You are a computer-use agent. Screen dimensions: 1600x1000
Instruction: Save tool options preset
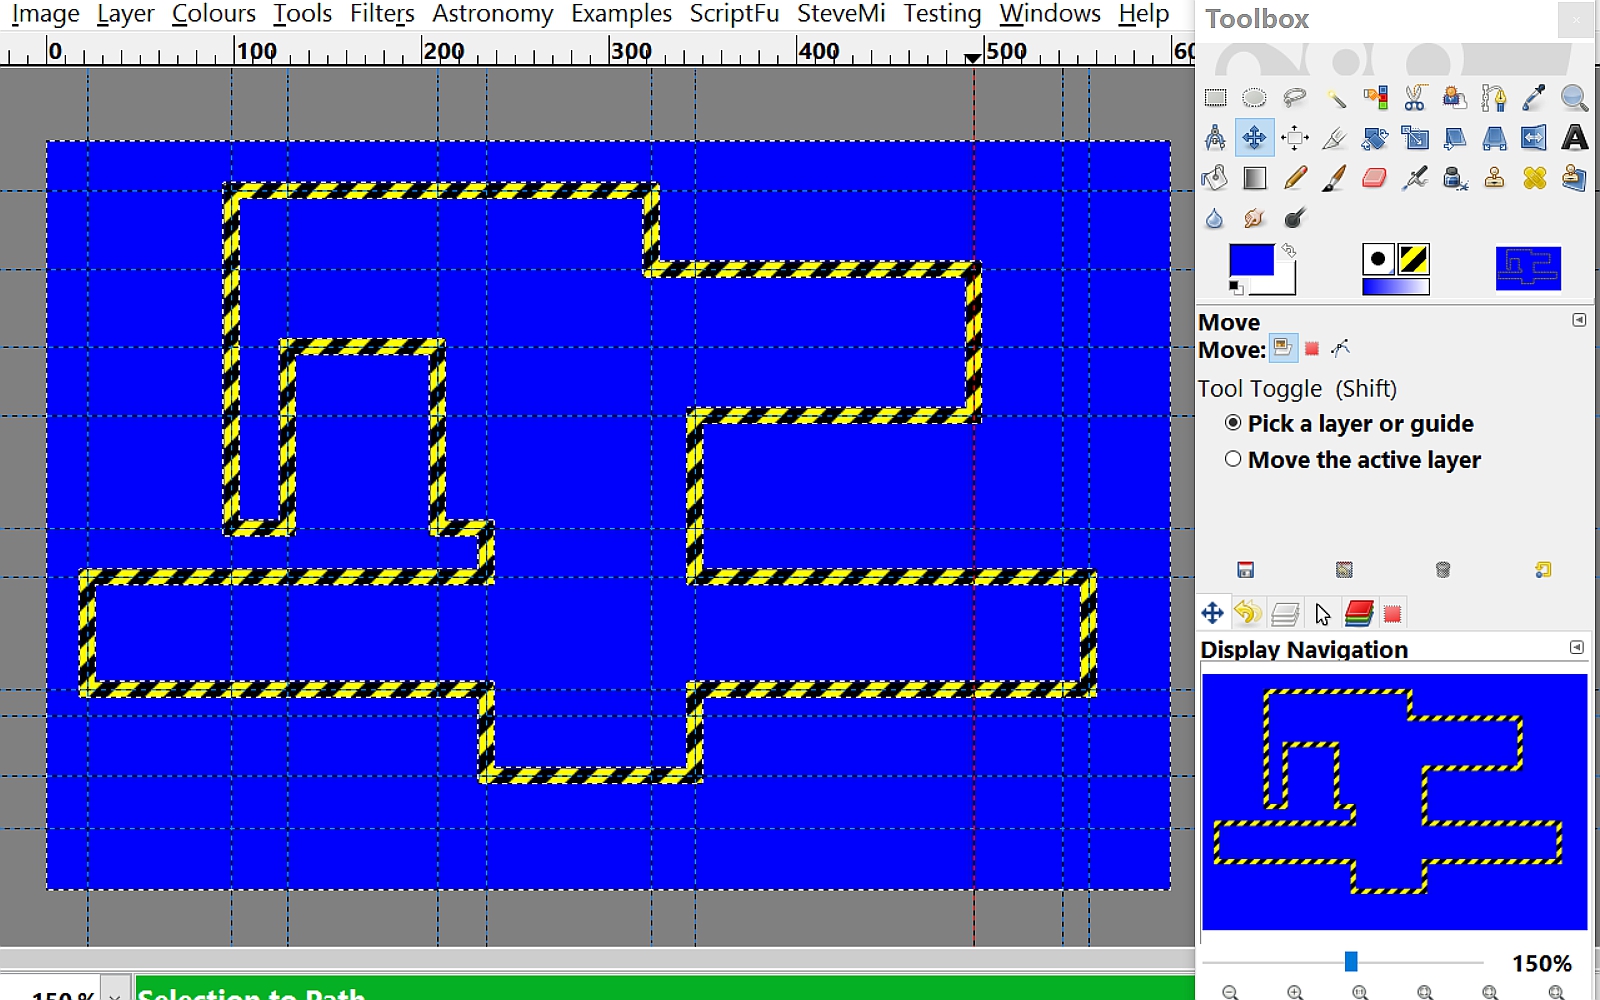(1245, 570)
